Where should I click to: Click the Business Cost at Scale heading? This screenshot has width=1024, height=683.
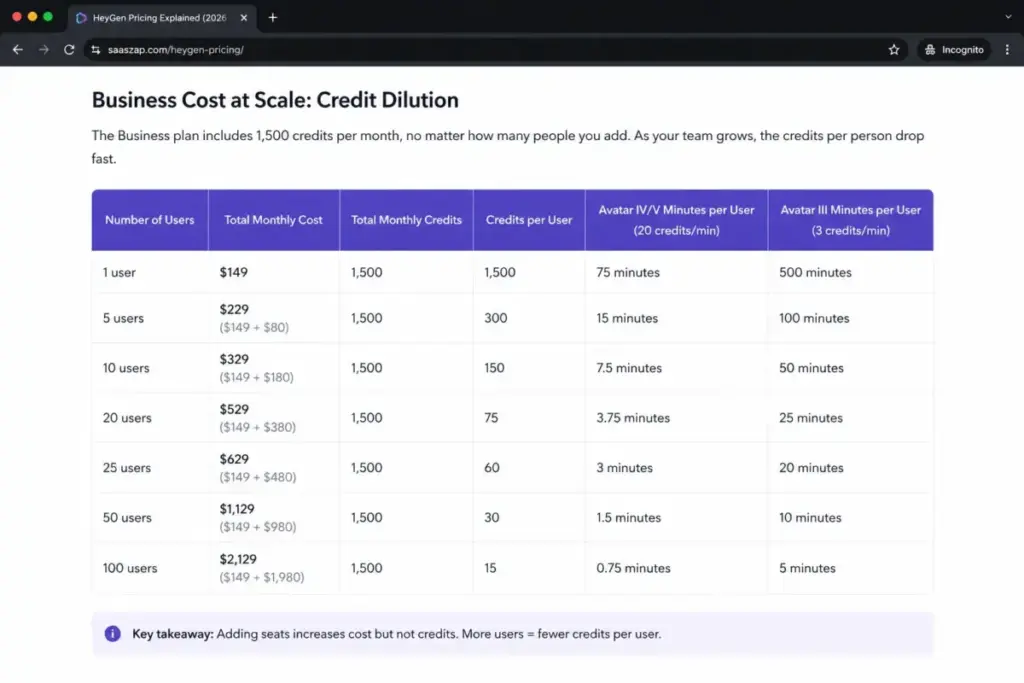[275, 100]
